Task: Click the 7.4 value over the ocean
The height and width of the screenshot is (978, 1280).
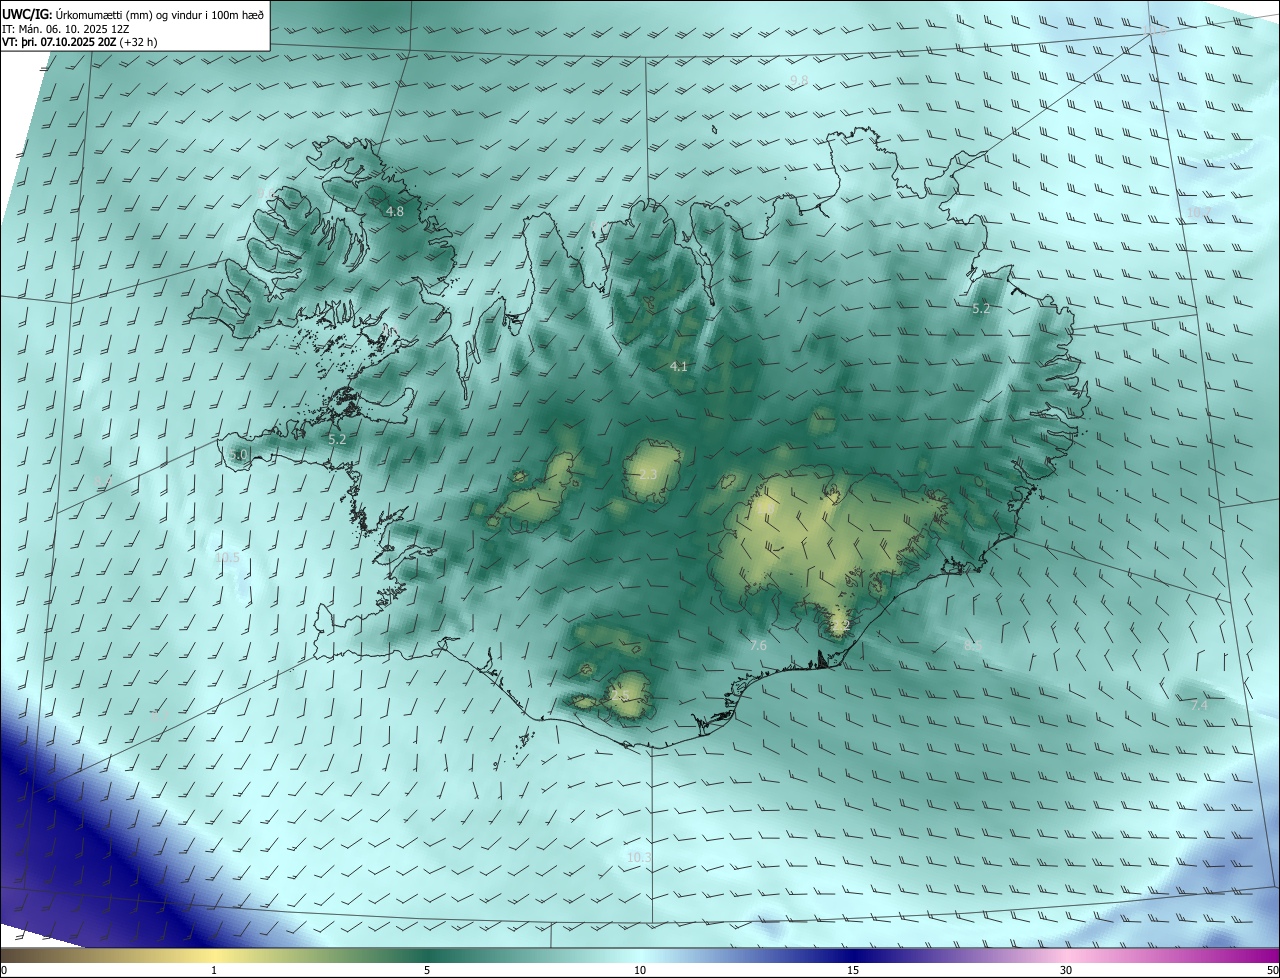Action: point(1200,706)
